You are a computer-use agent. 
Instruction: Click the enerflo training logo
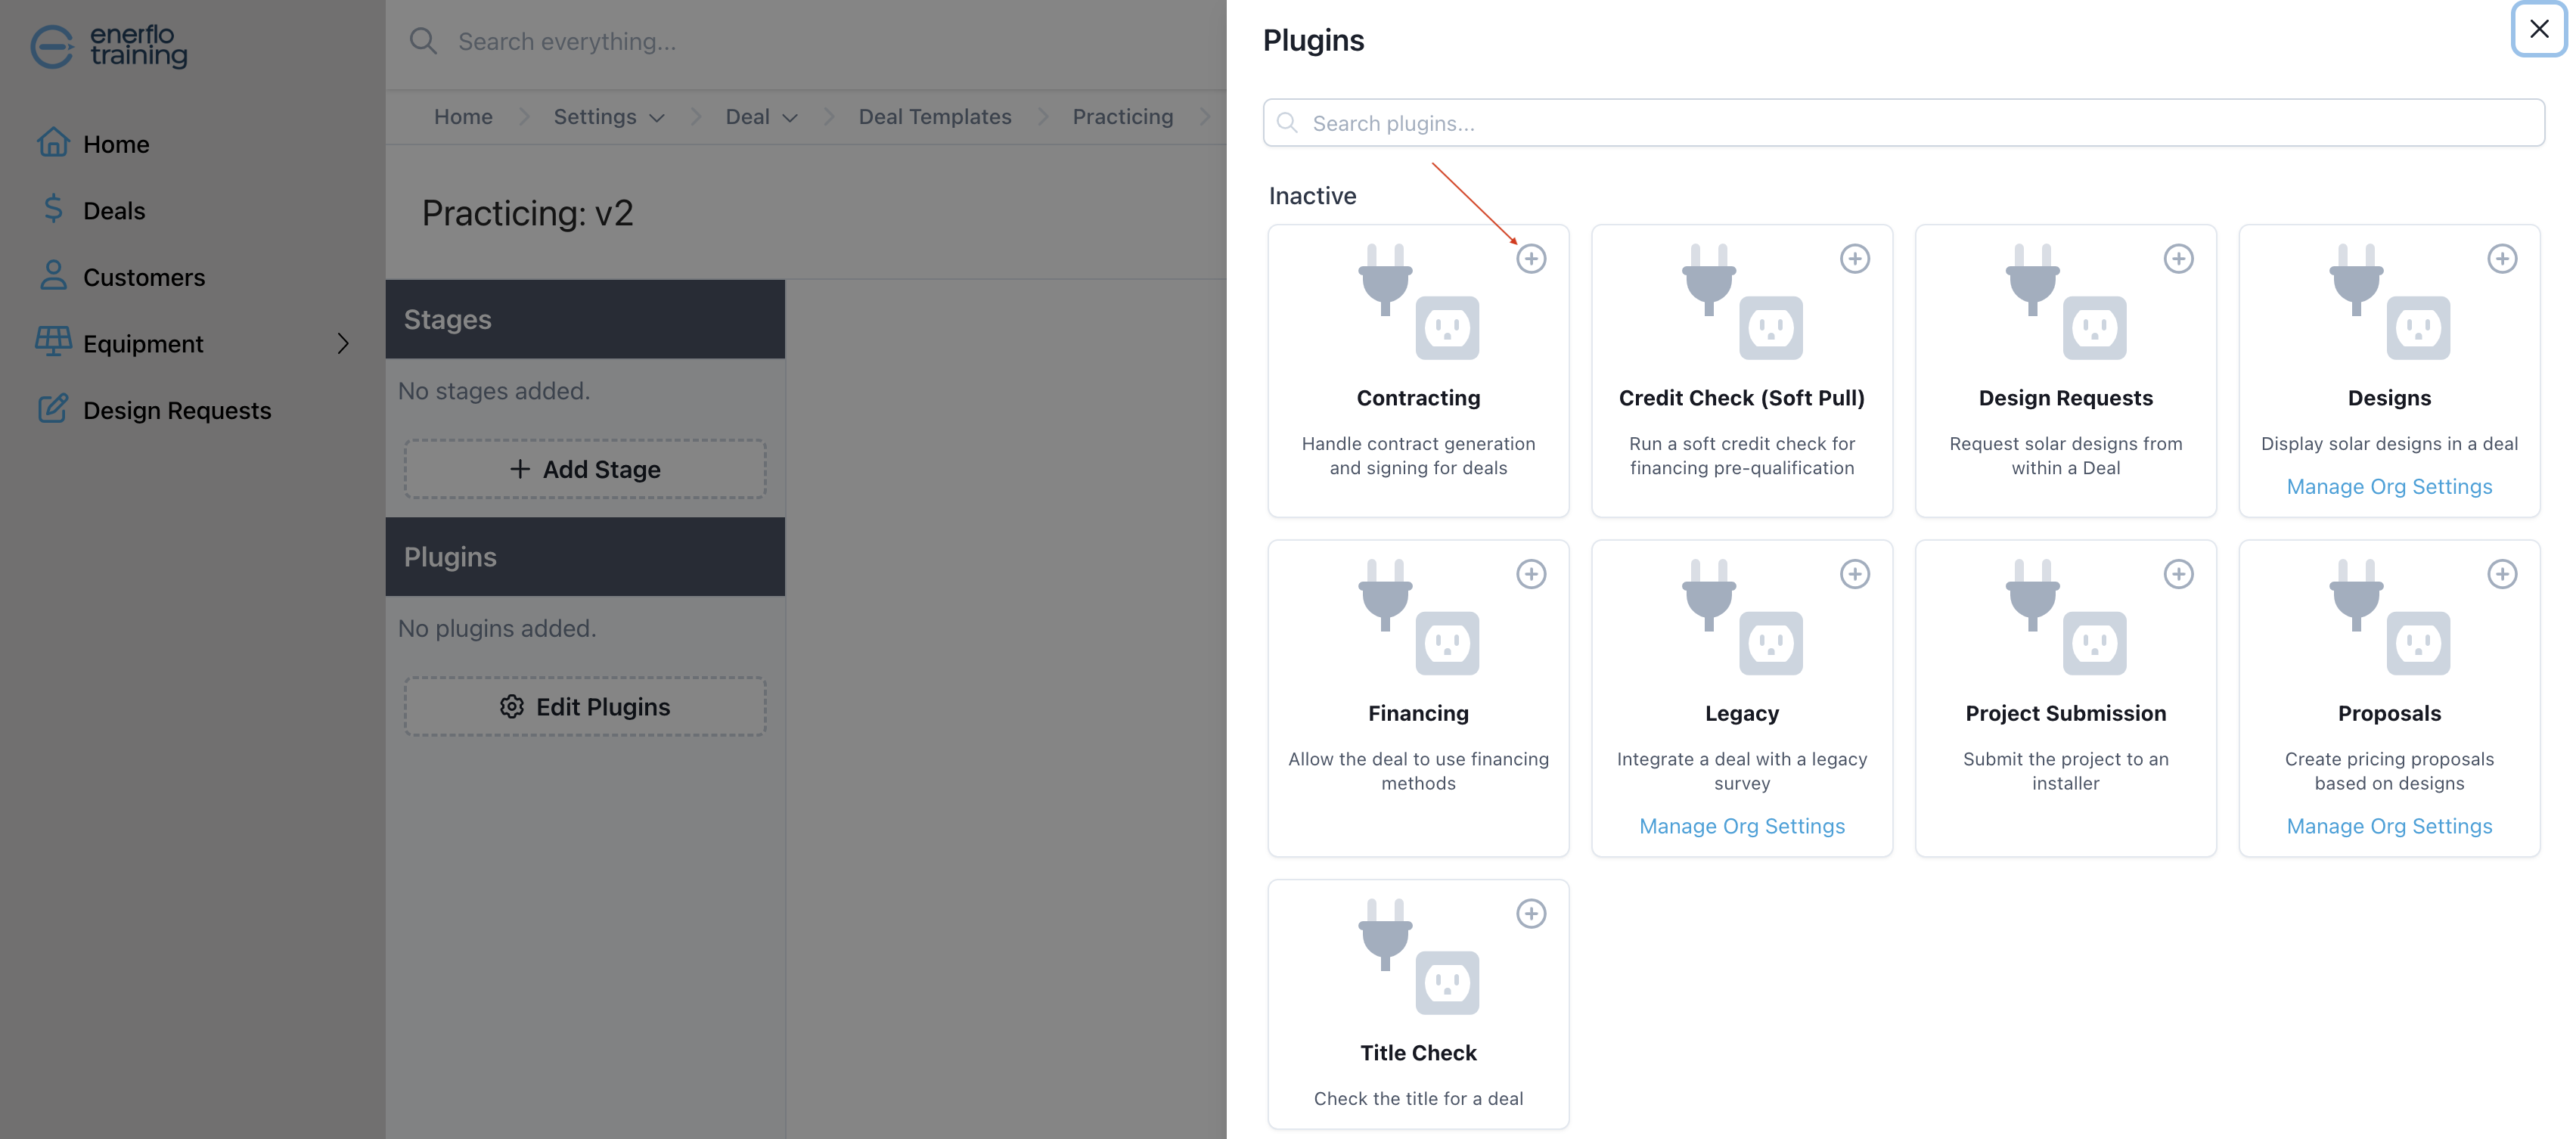[x=108, y=46]
